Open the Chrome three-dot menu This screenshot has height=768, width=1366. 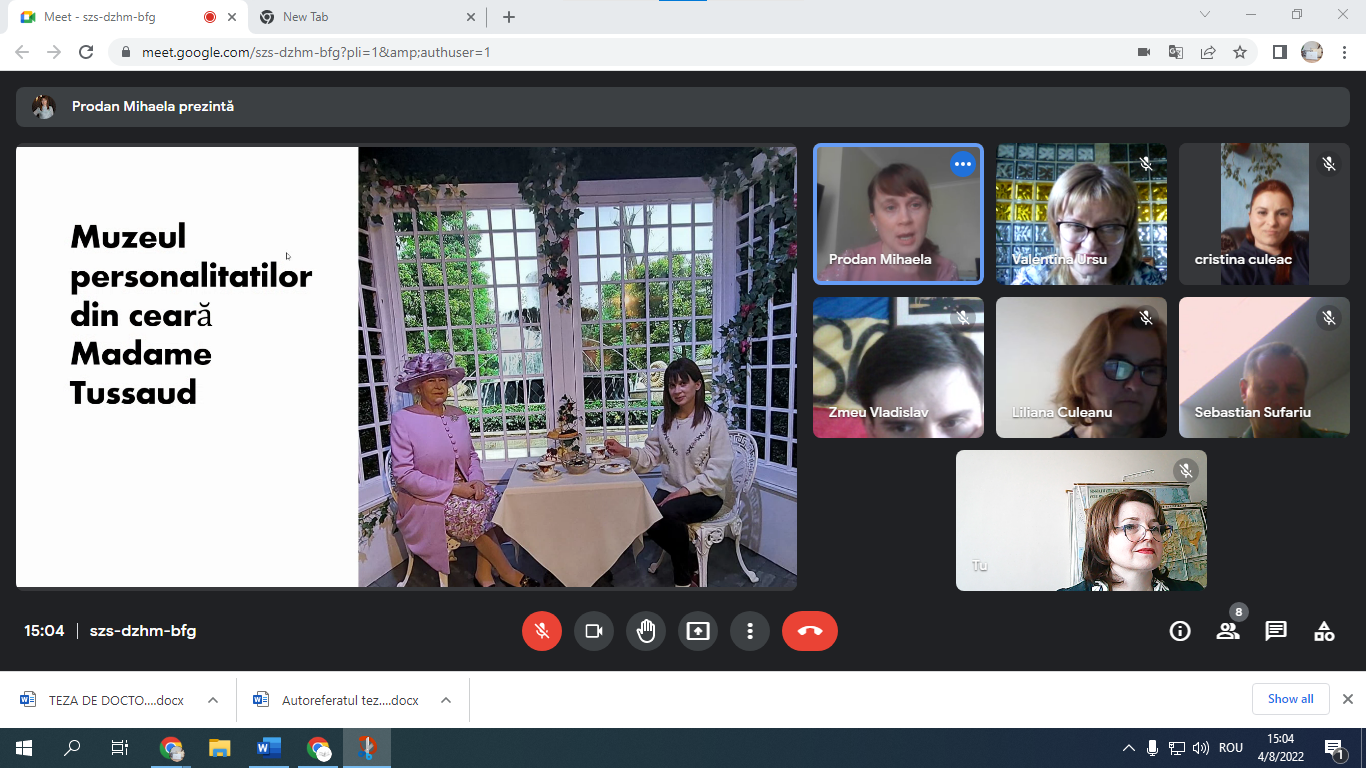1343,52
